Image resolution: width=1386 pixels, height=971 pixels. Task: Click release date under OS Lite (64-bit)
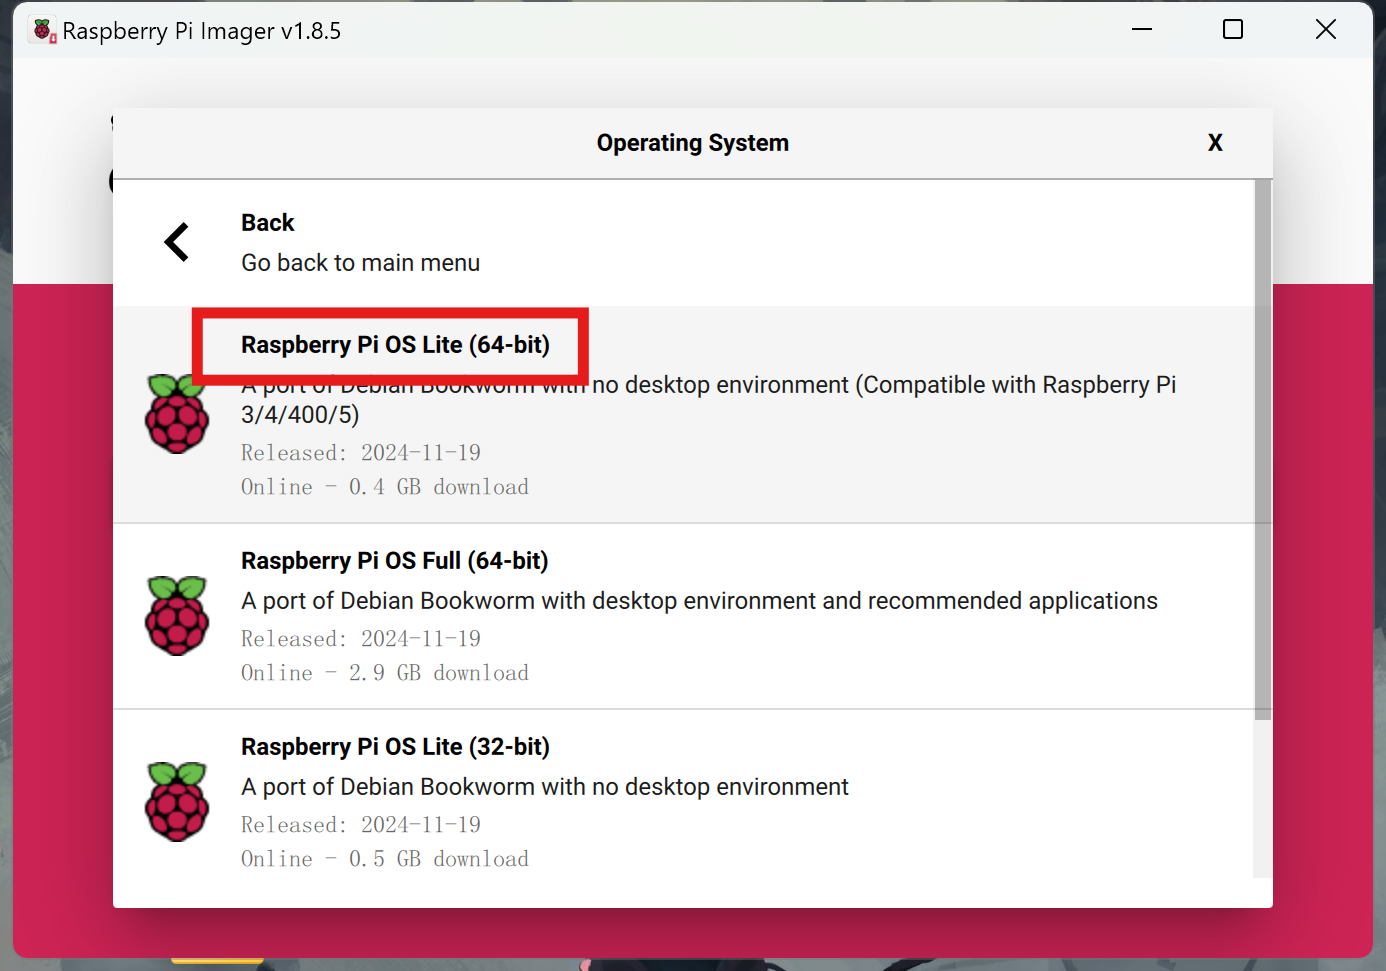point(361,453)
